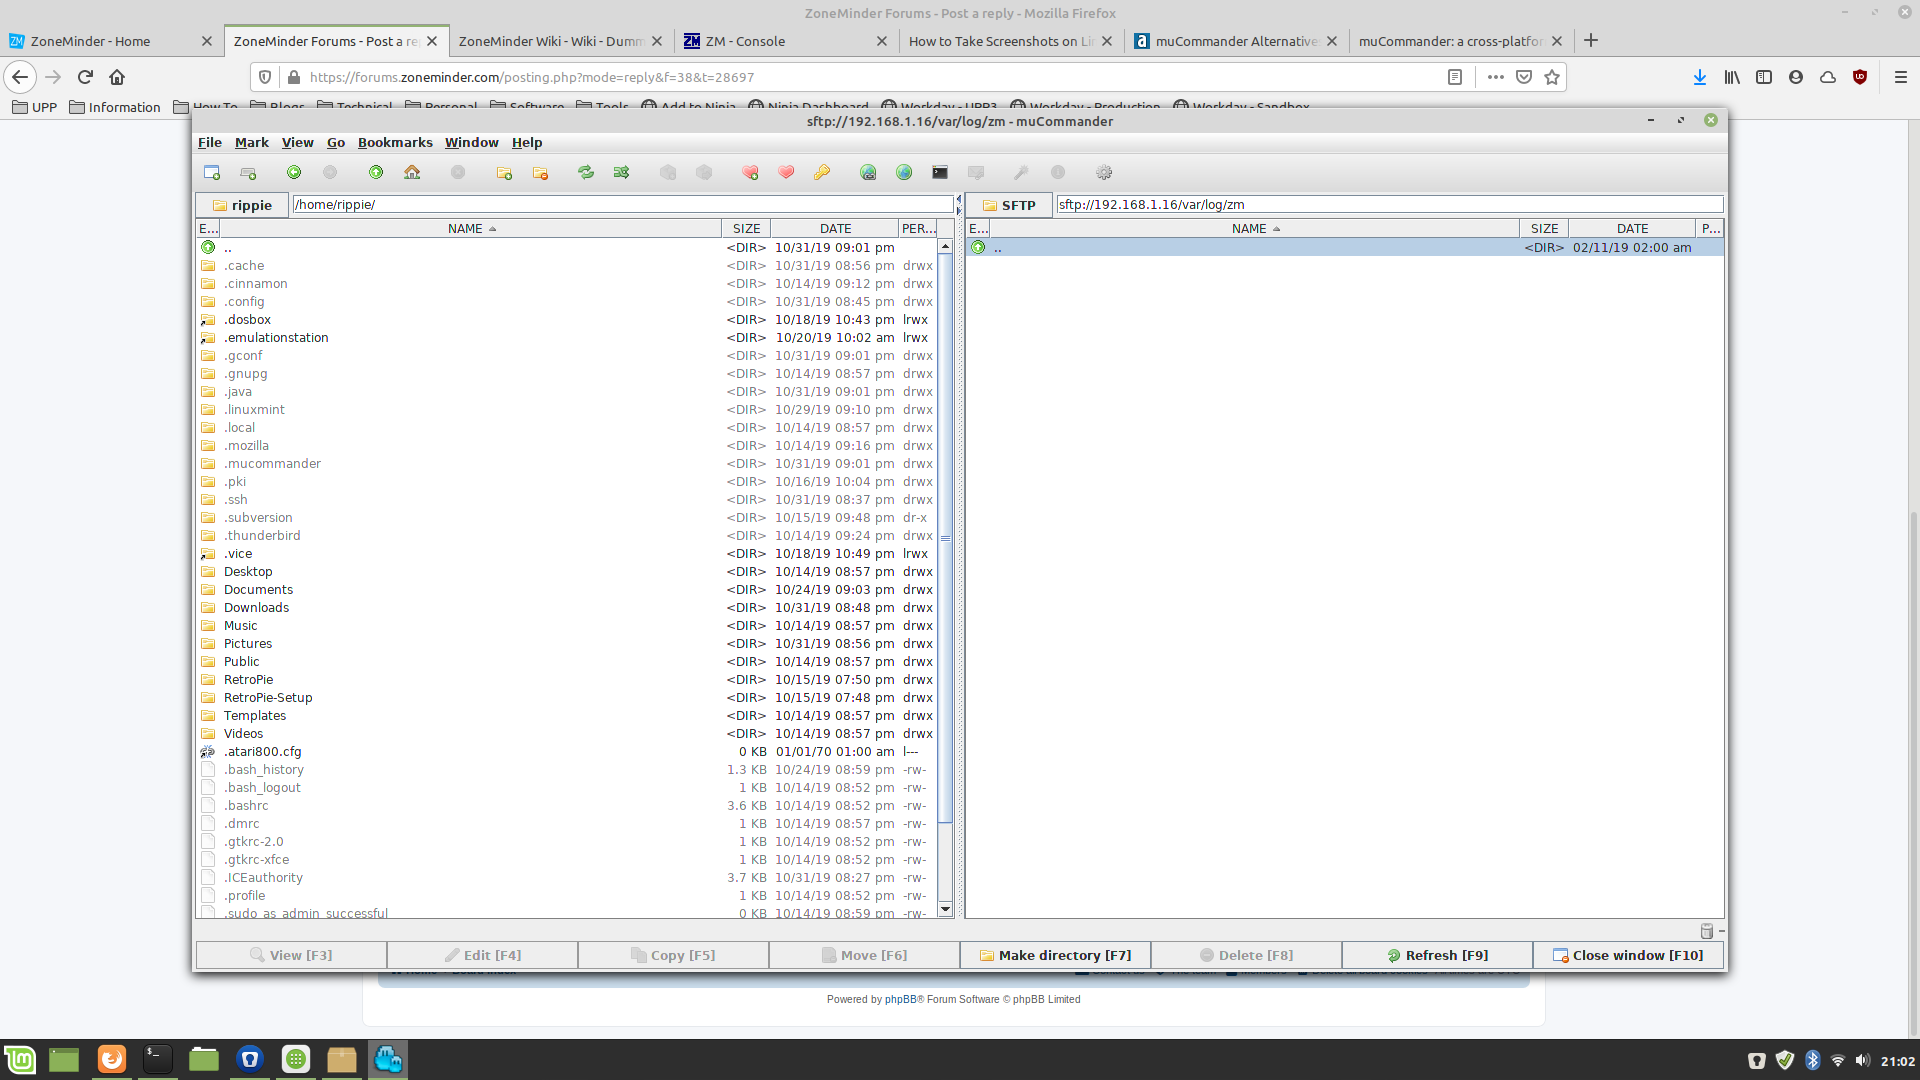Open the terminal in the taskbar
The image size is (1920, 1080).
[x=157, y=1059]
